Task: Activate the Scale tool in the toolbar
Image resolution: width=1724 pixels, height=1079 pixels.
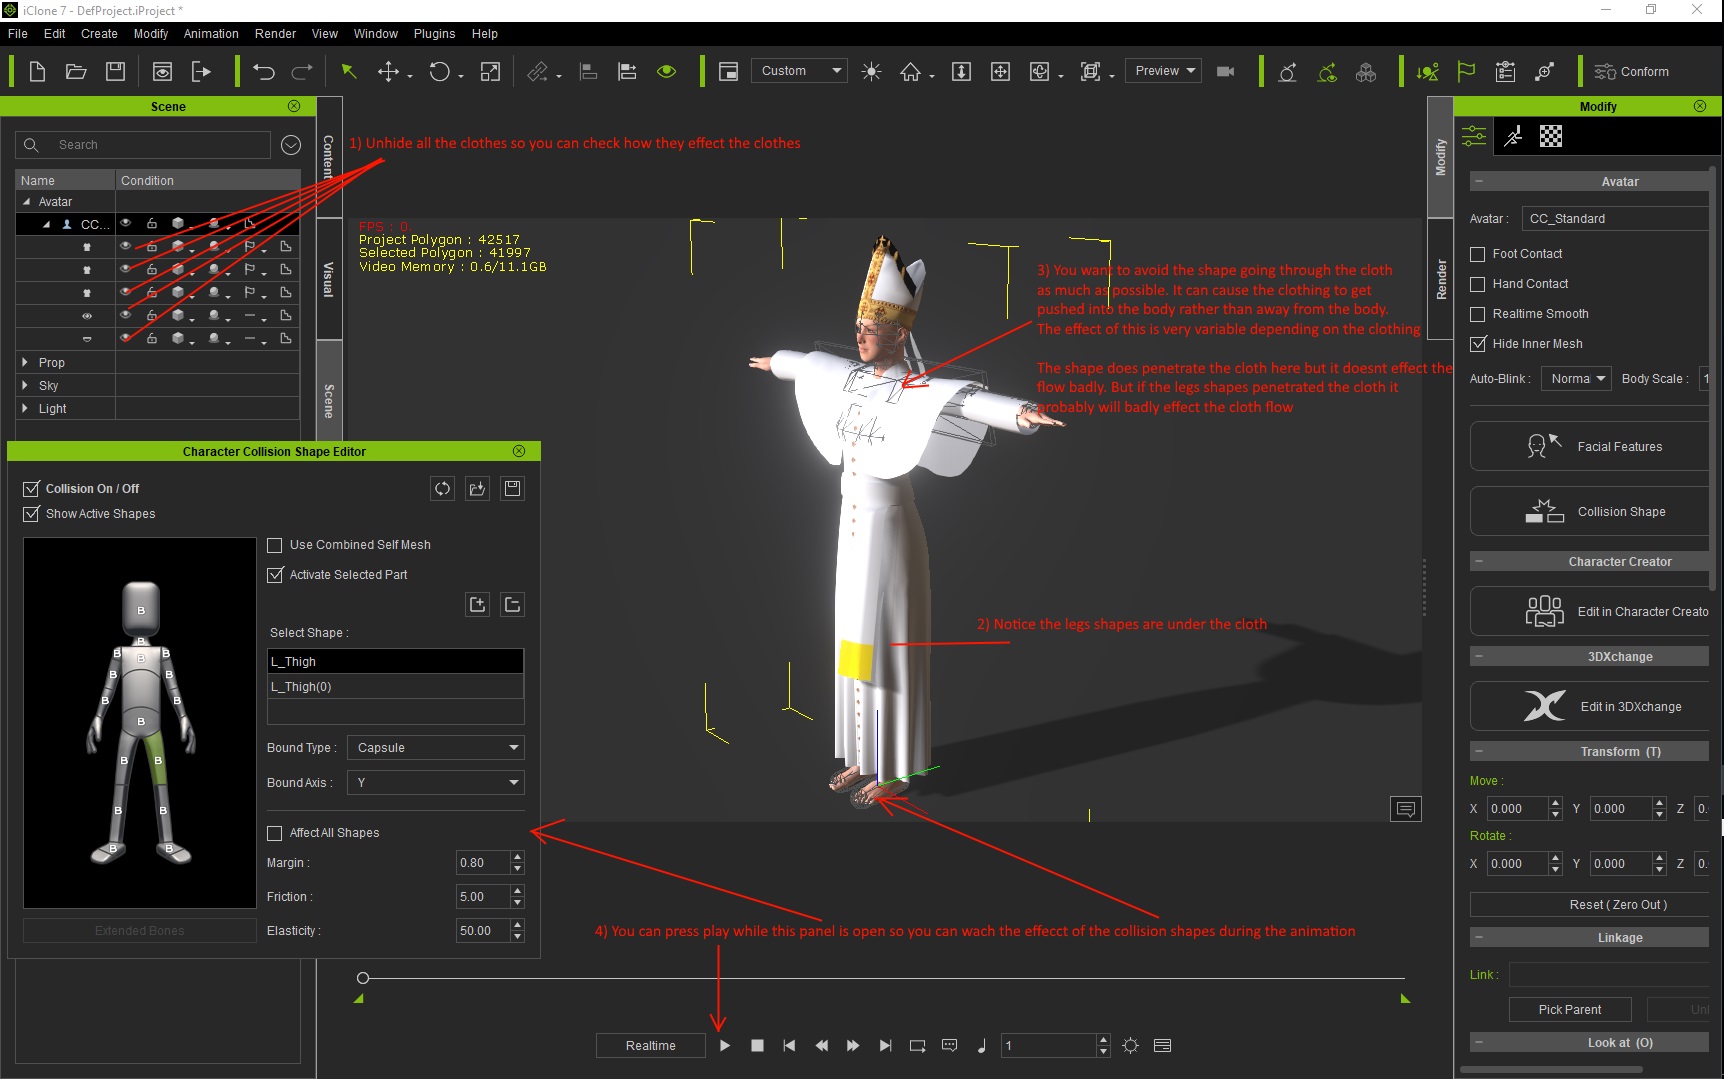Action: tap(490, 71)
